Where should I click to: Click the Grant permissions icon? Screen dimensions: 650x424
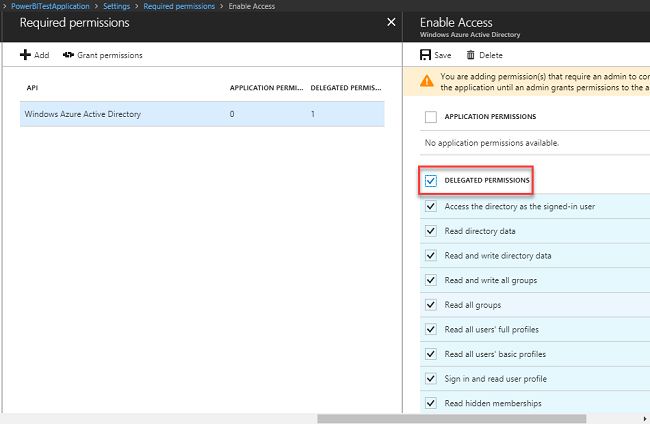69,55
